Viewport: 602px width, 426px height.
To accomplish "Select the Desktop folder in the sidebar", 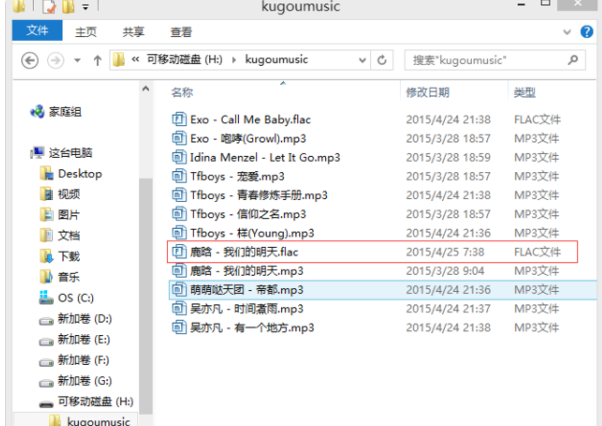I will 79,173.
